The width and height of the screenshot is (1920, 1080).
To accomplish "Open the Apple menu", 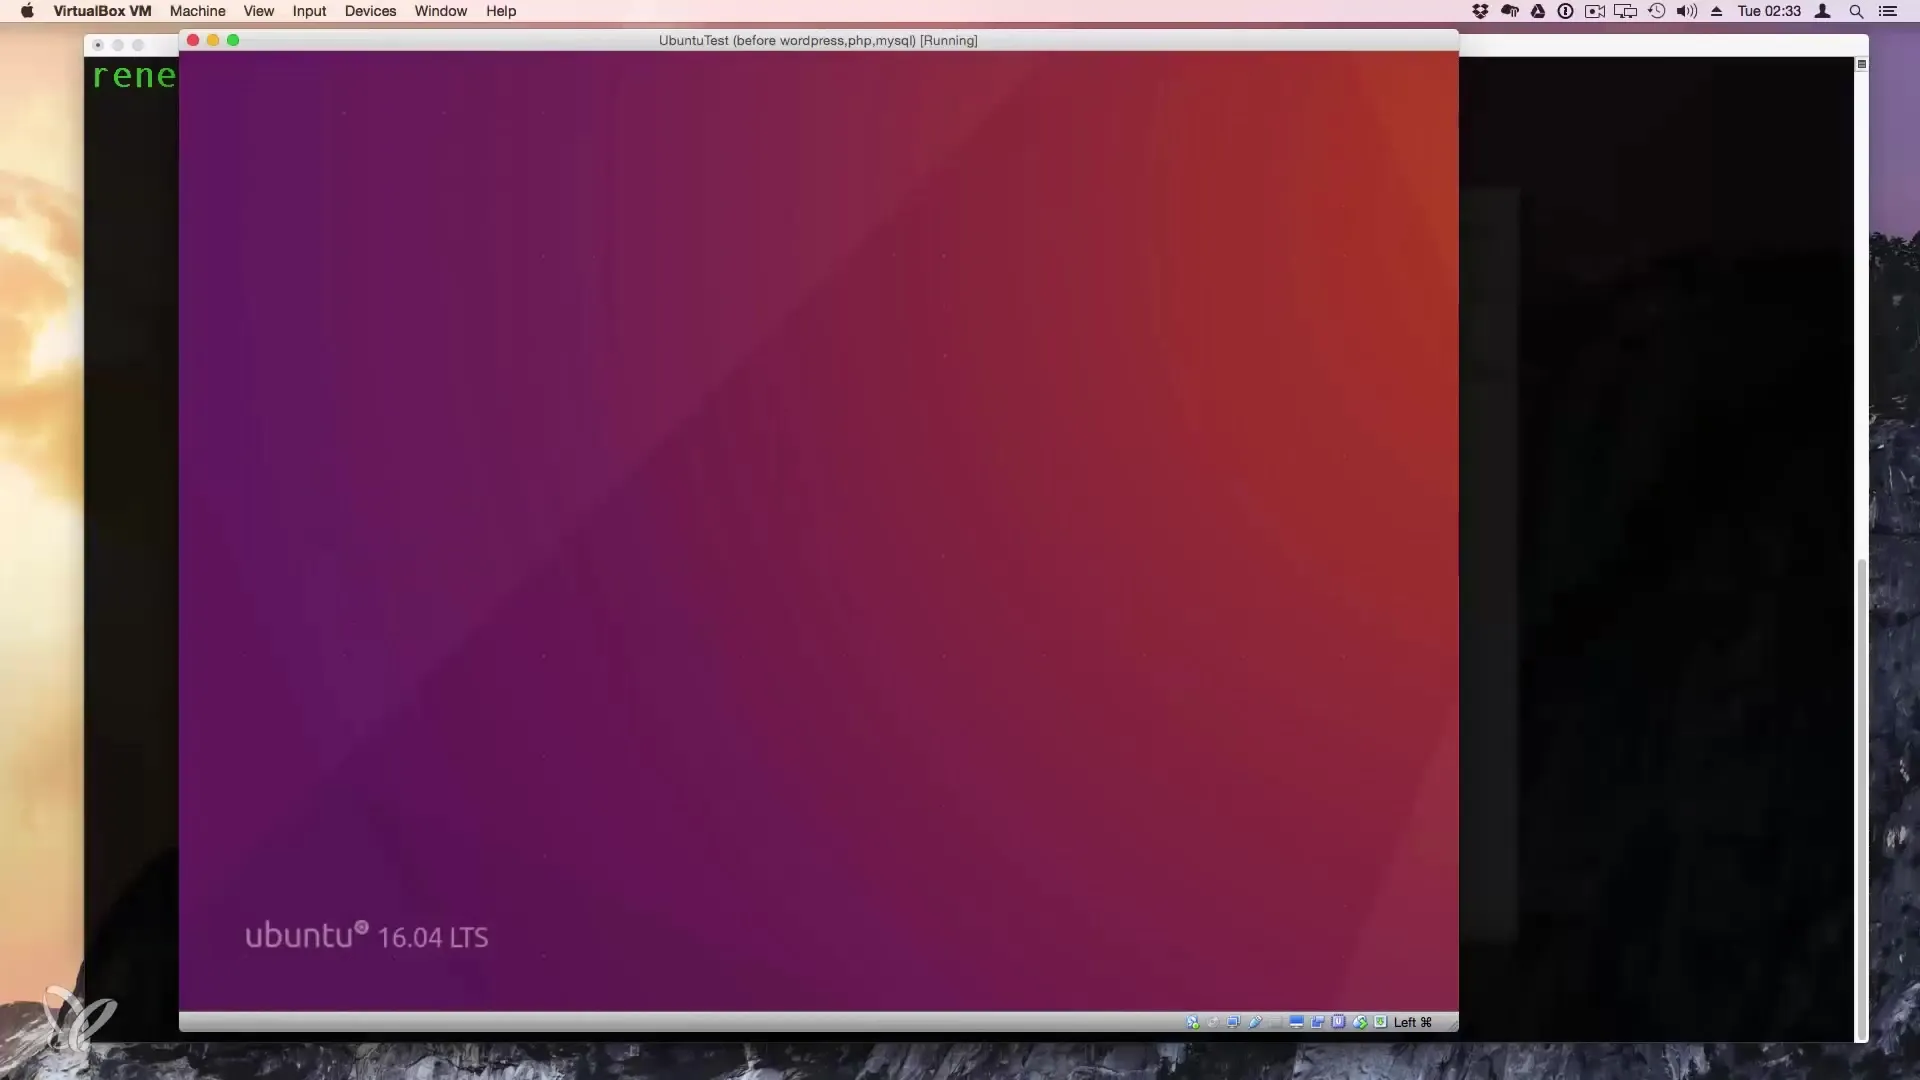I will point(27,11).
